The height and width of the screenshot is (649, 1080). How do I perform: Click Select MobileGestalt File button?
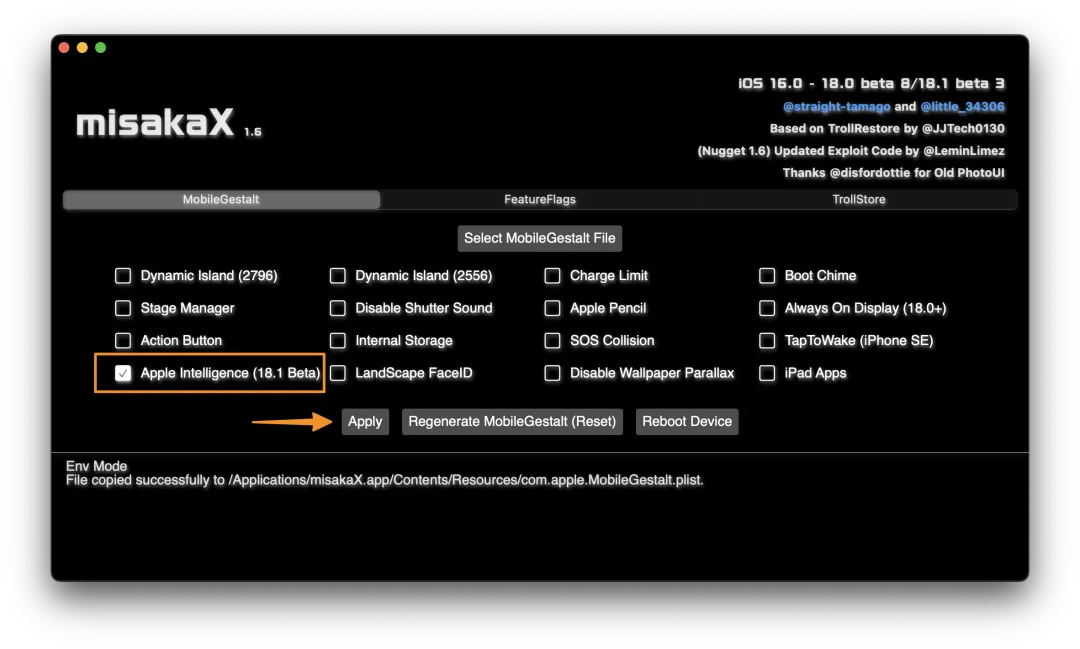tap(540, 238)
